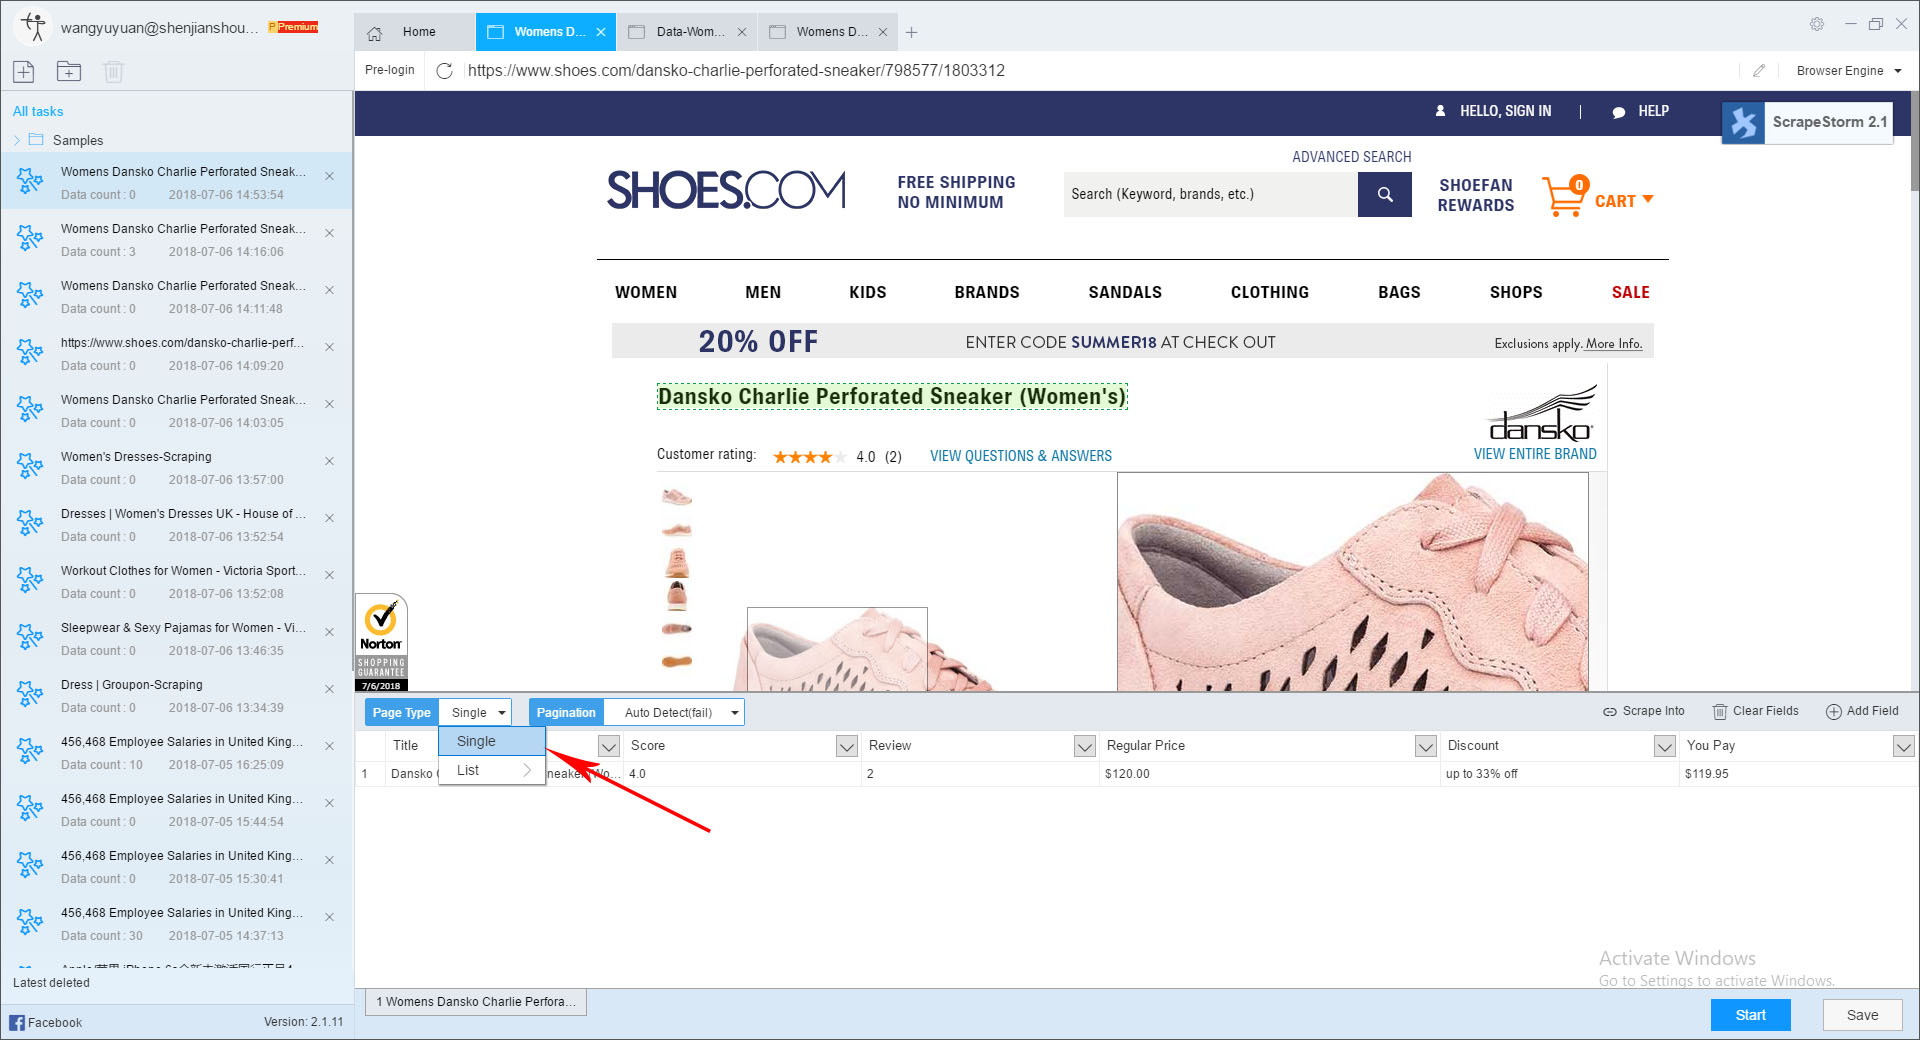The image size is (1920, 1040).
Task: Click the new task icon in sidebar toolbar
Action: click(24, 71)
